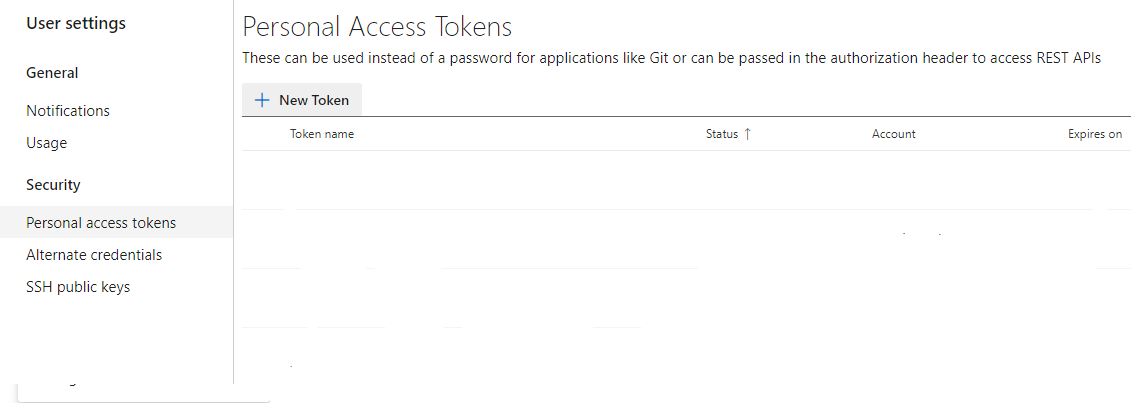Click the plus icon beside New Token
The width and height of the screenshot is (1131, 403).
[x=263, y=100]
